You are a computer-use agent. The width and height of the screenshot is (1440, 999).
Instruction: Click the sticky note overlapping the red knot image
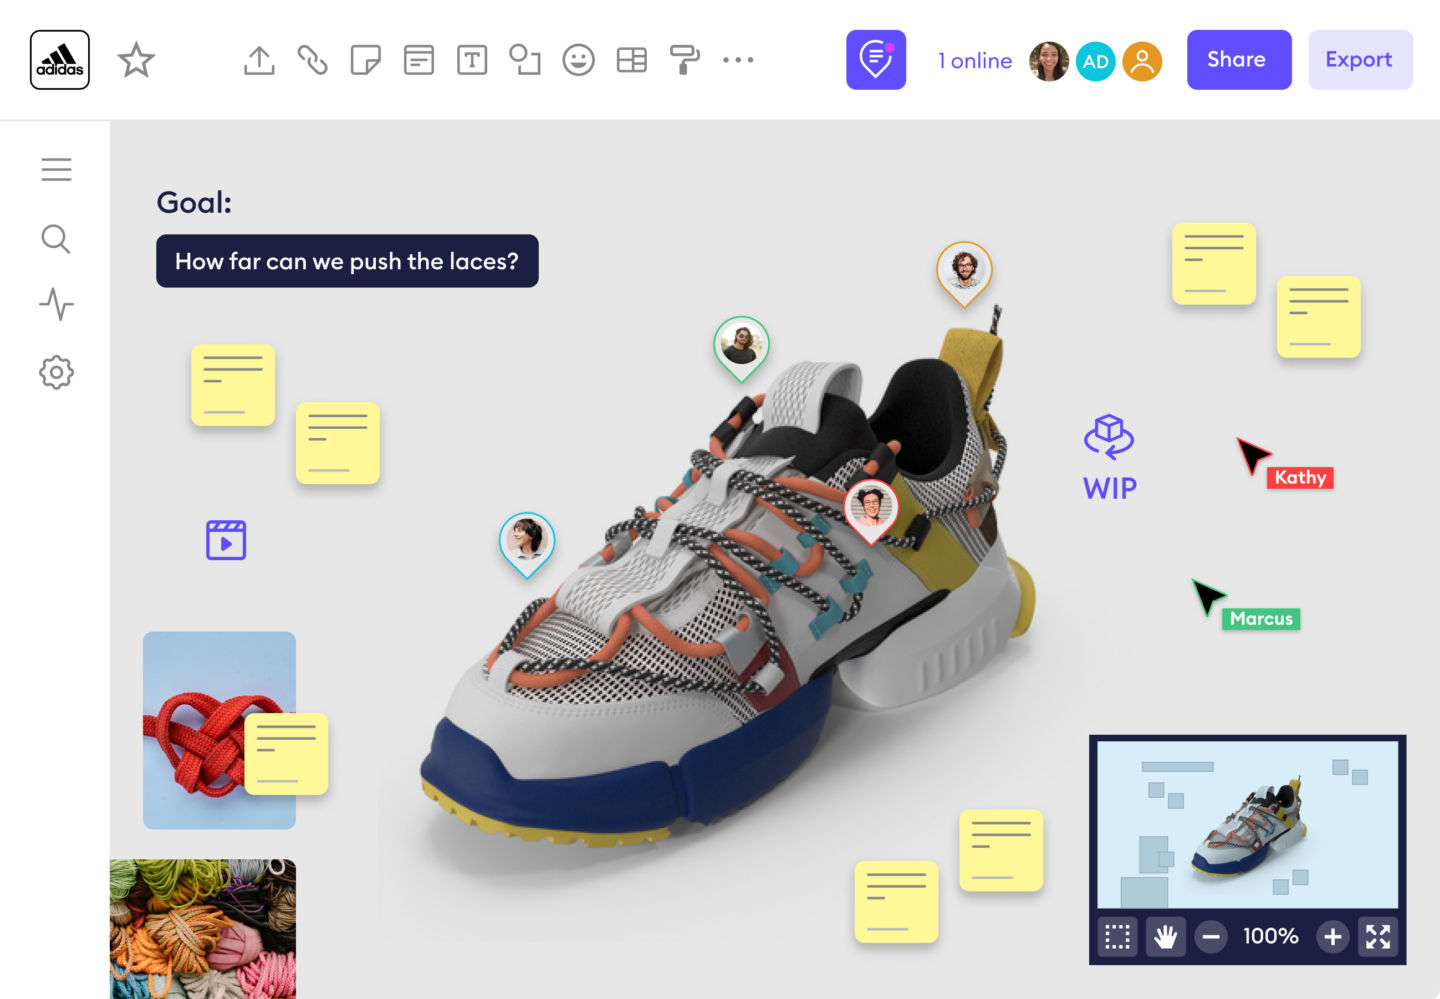point(286,754)
